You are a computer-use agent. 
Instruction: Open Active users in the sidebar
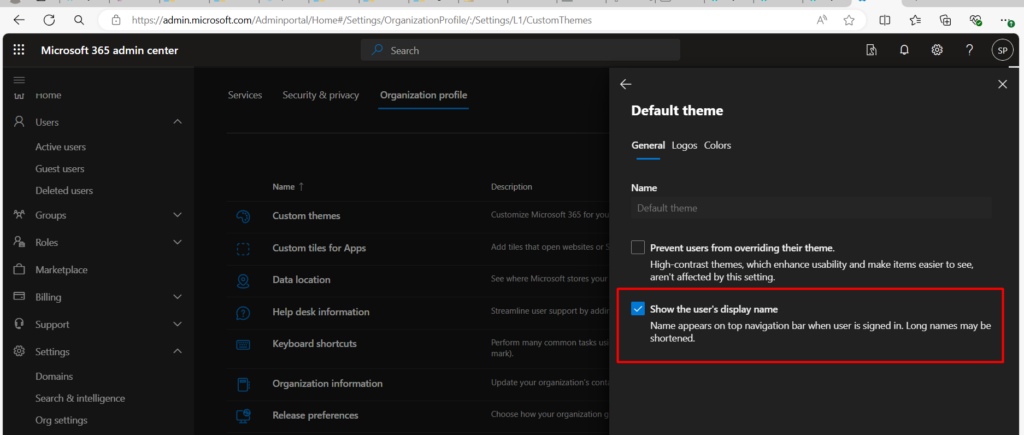click(x=60, y=147)
